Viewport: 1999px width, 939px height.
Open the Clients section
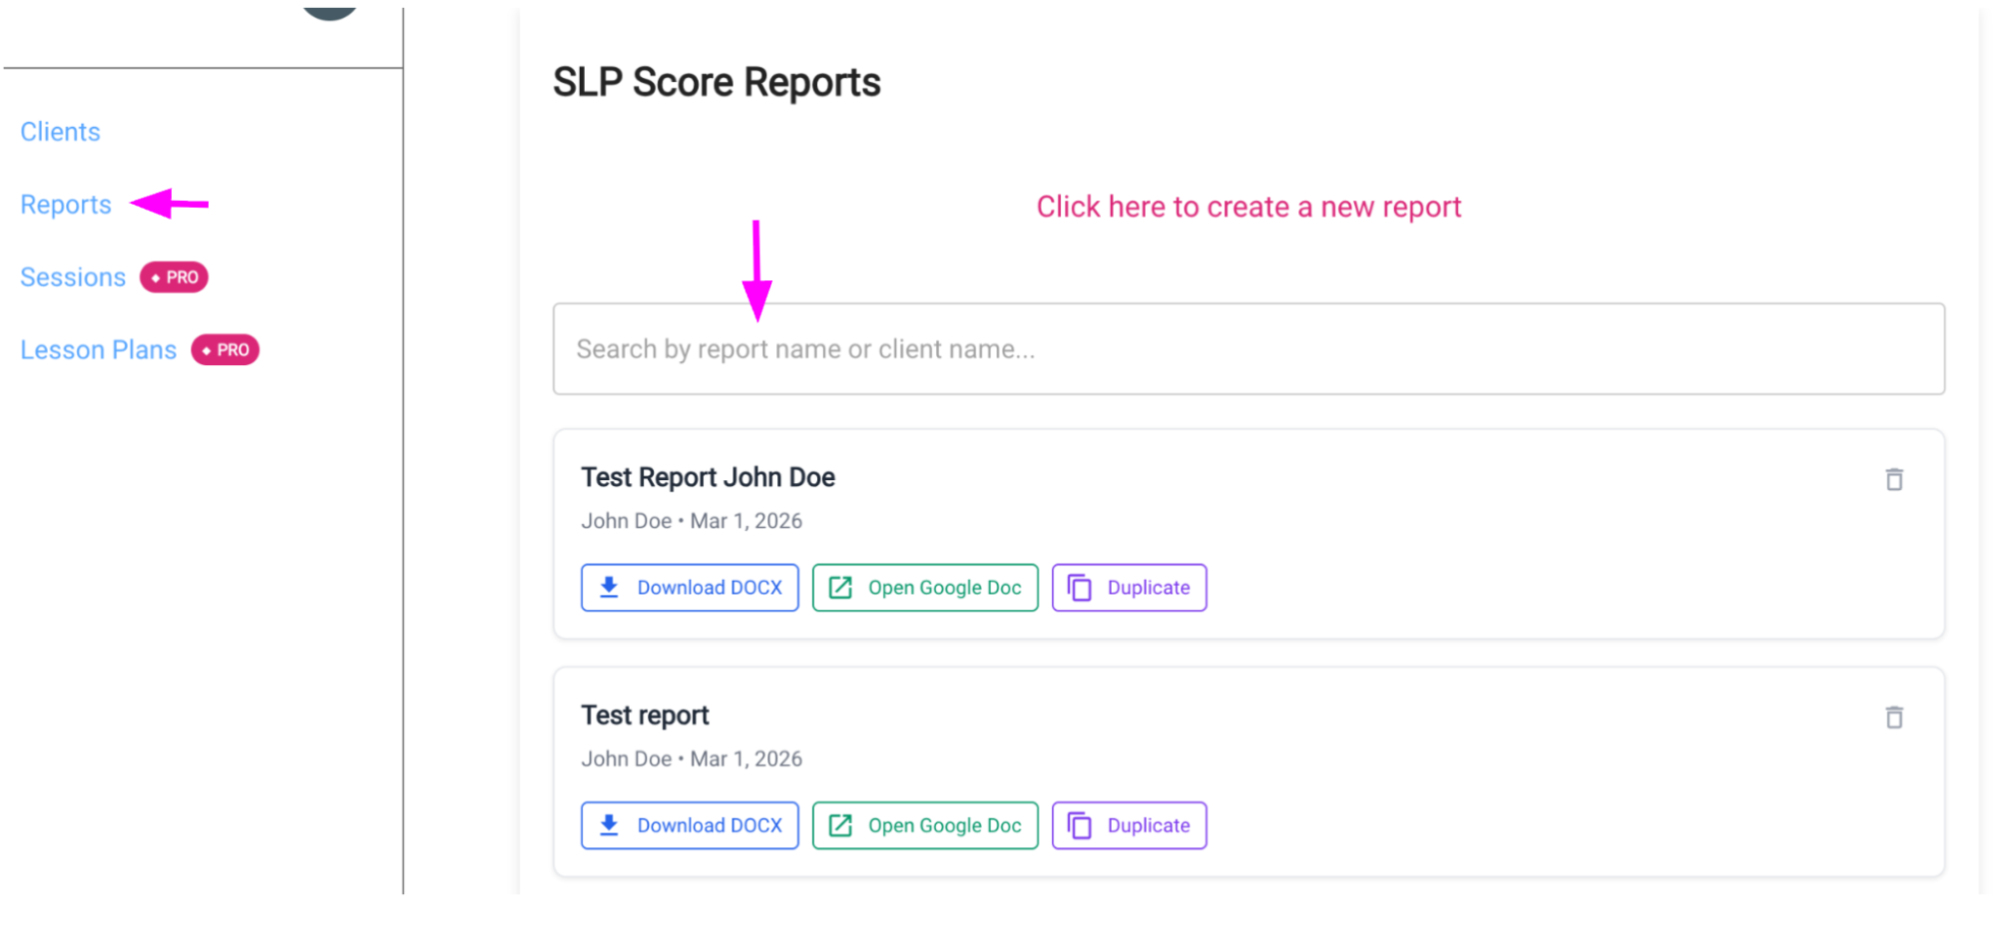[x=60, y=131]
